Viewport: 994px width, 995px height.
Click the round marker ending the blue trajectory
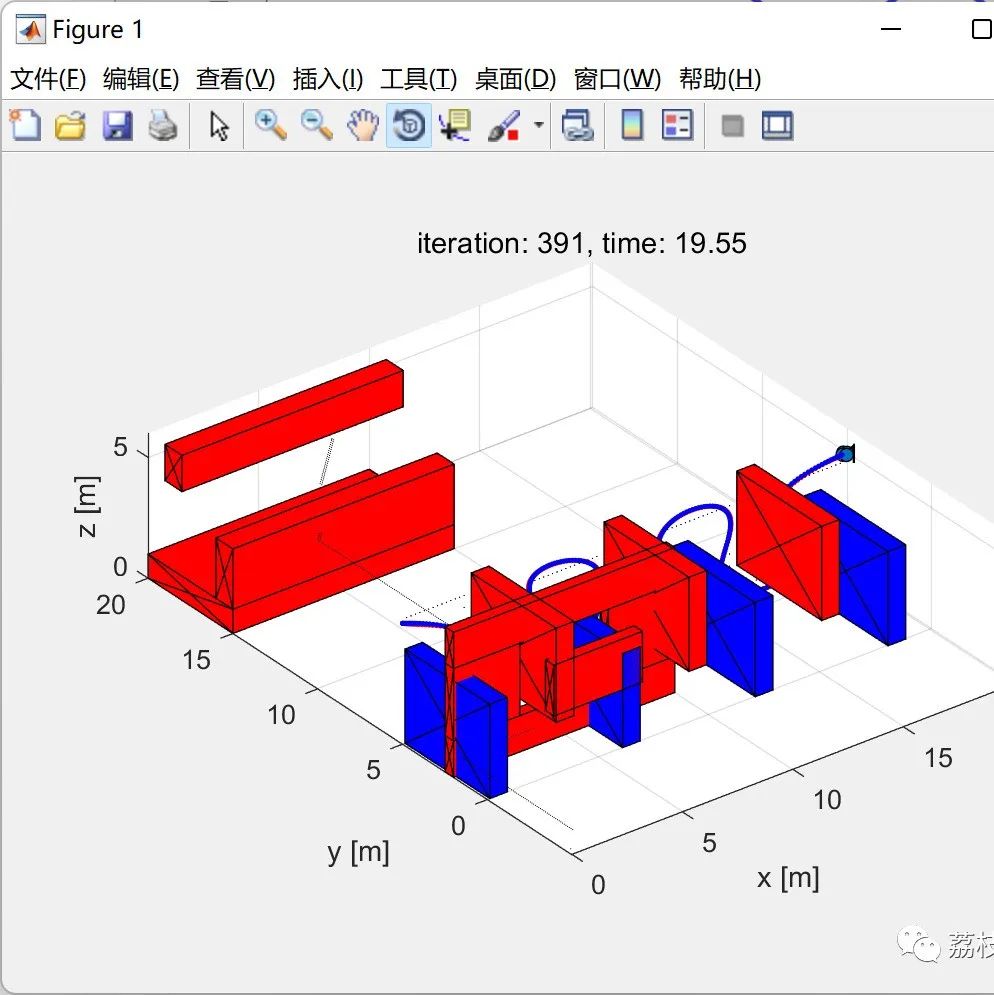point(845,454)
